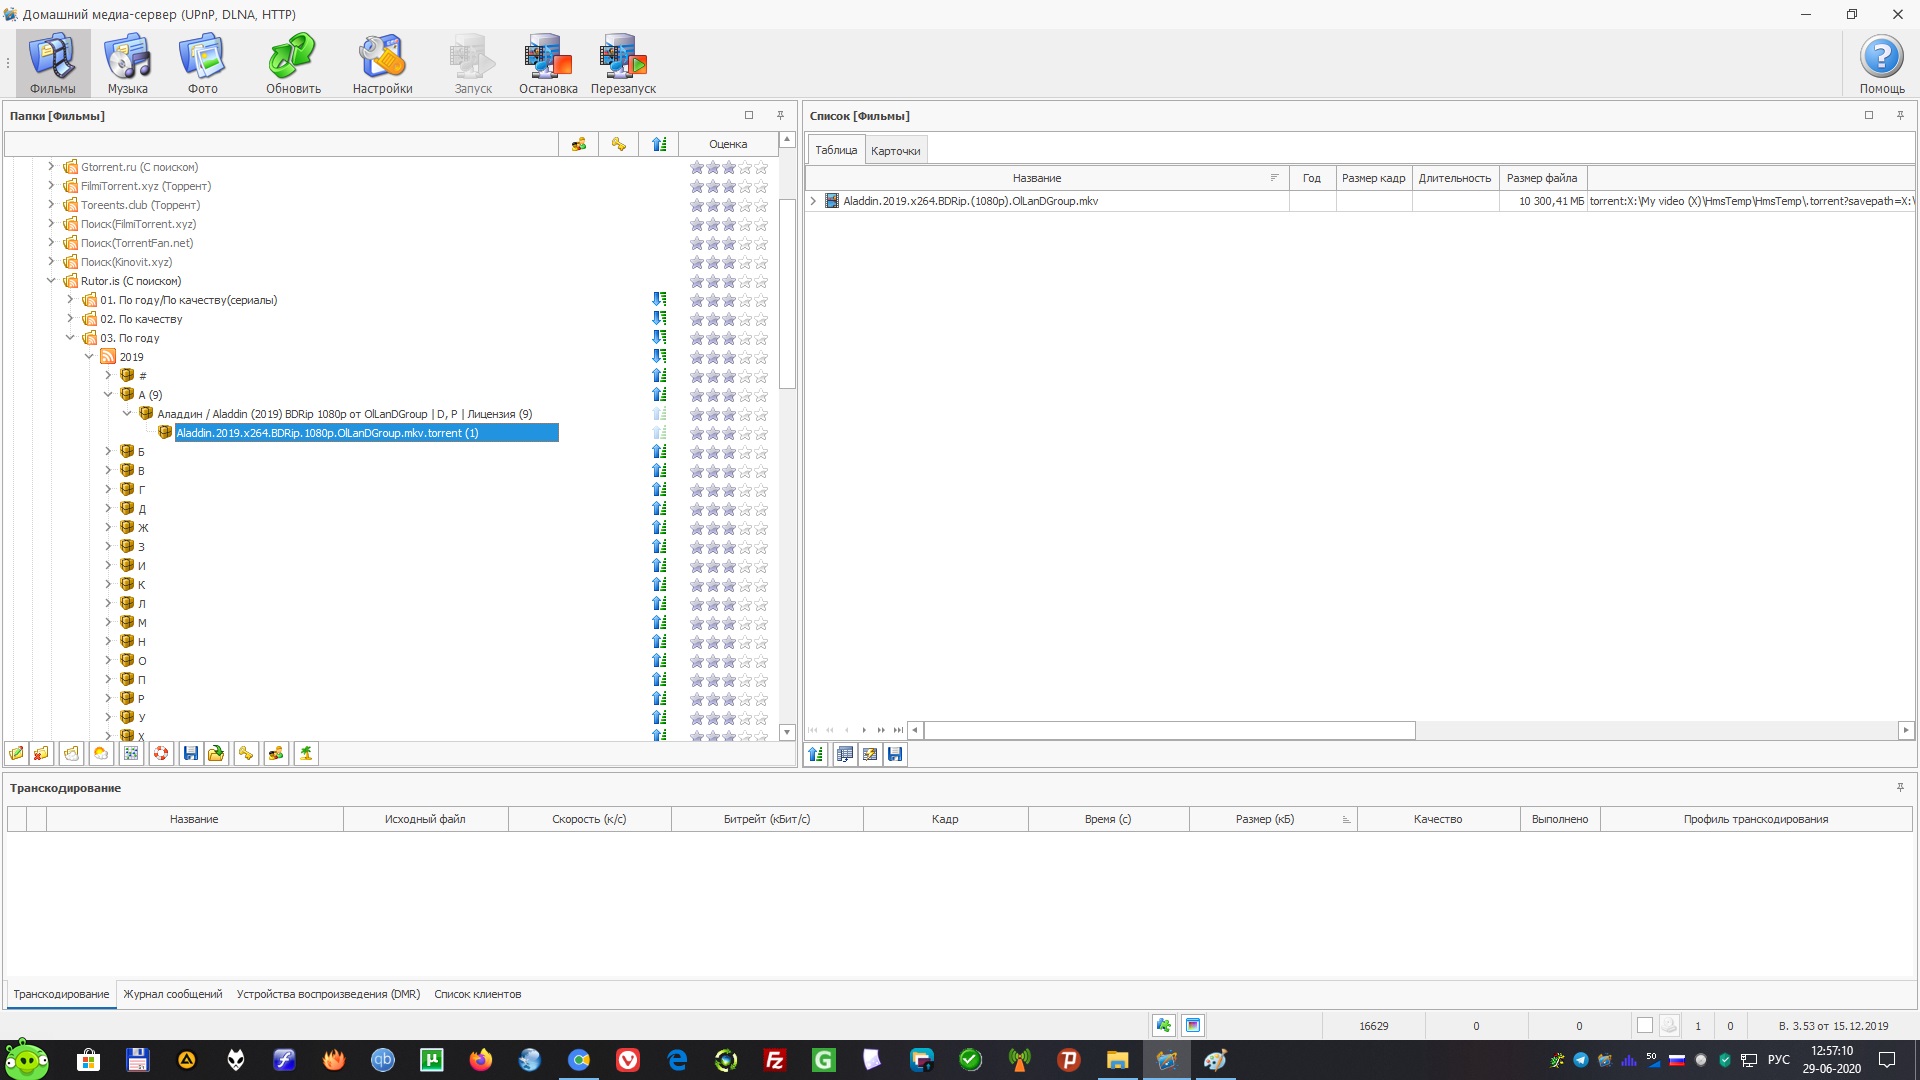The height and width of the screenshot is (1080, 1920).
Task: Expand the 02. По качеству folder
Action: pos(70,319)
